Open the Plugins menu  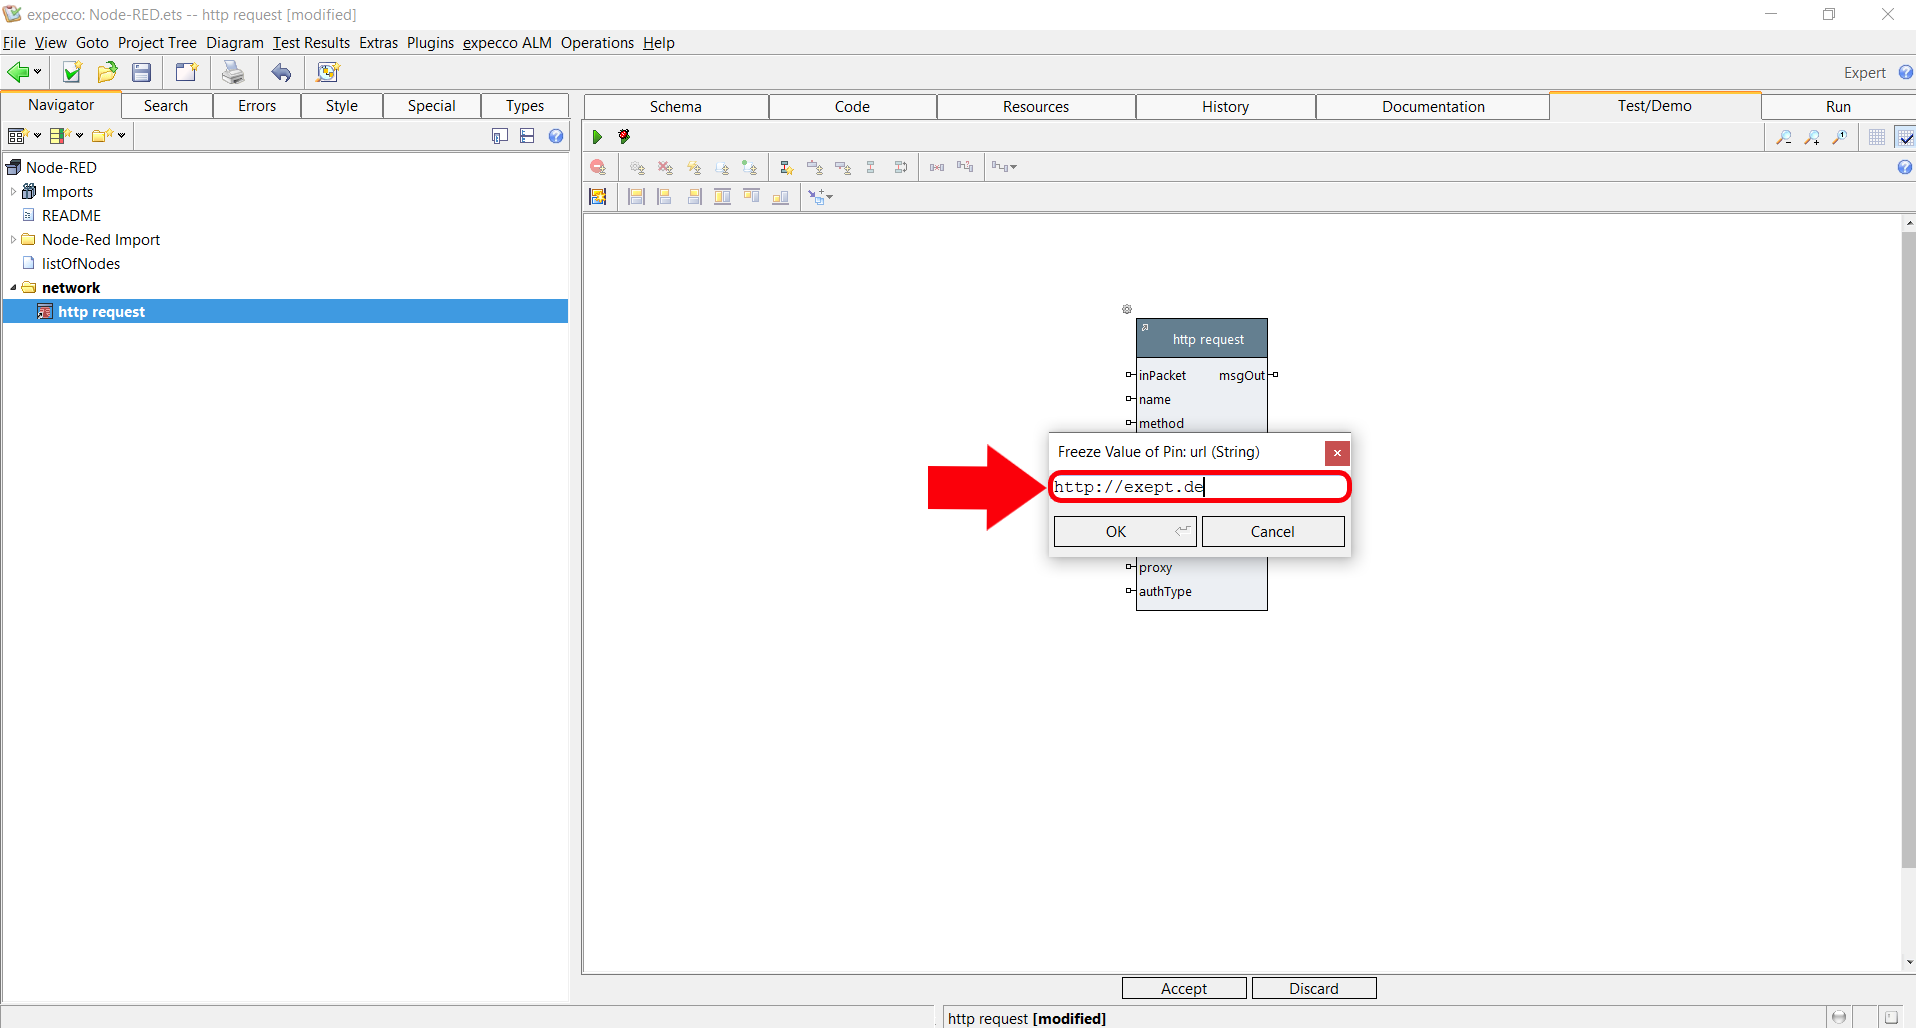pyautogui.click(x=430, y=43)
